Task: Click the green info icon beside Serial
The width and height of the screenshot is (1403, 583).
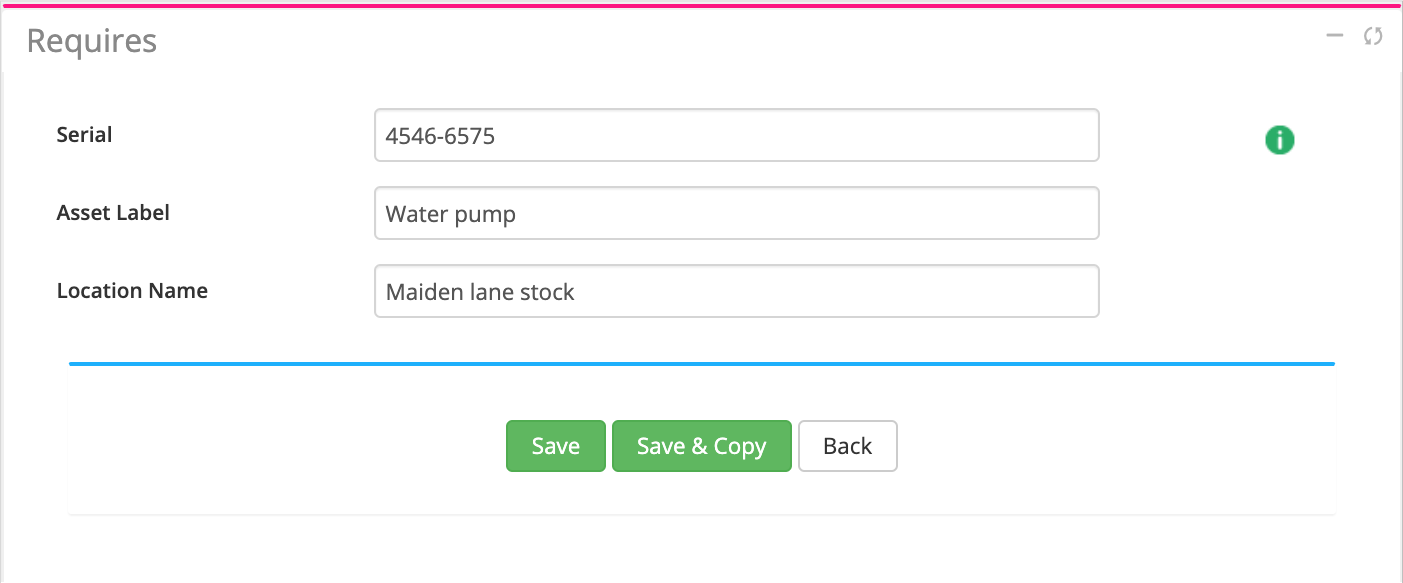Action: tap(1279, 140)
